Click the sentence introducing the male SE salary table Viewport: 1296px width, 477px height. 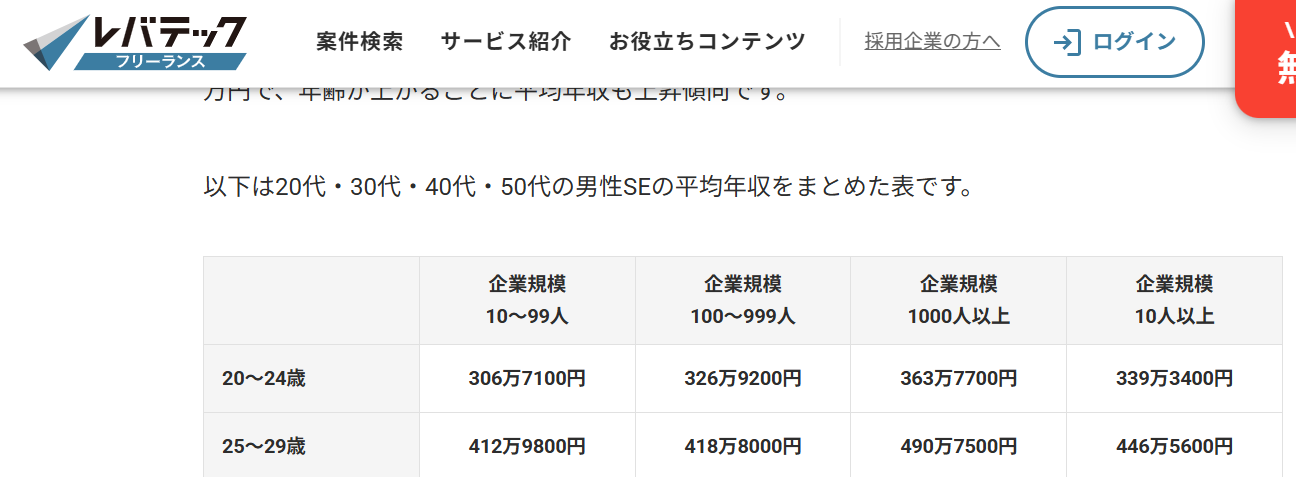click(x=588, y=187)
